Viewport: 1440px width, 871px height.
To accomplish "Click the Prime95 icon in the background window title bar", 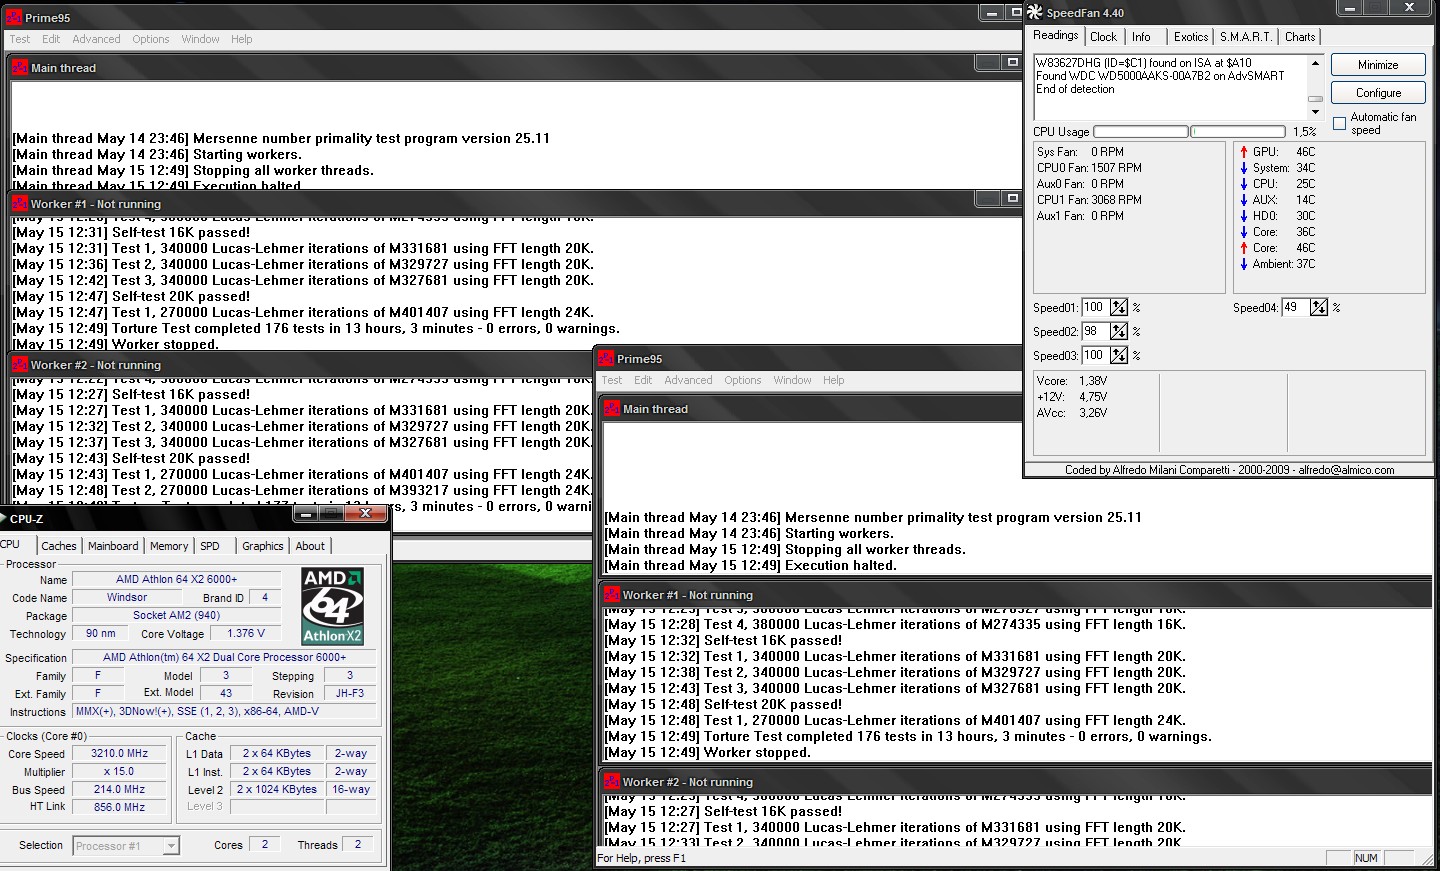I will click(14, 17).
